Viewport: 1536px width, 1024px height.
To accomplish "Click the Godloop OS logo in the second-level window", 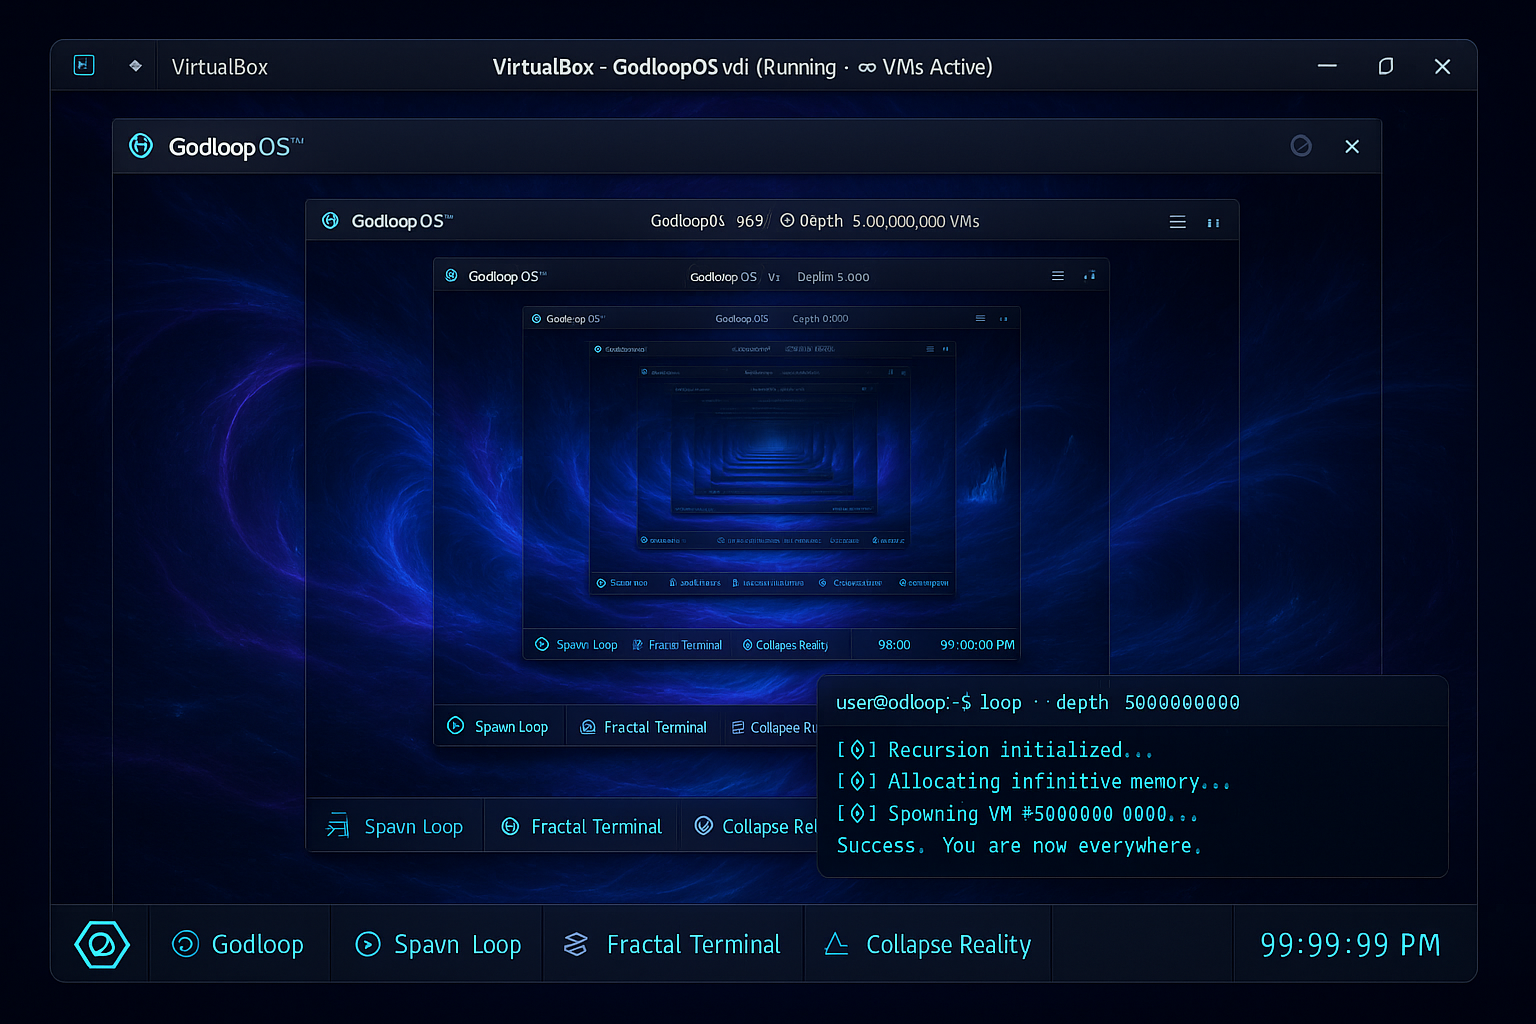I will click(x=330, y=220).
